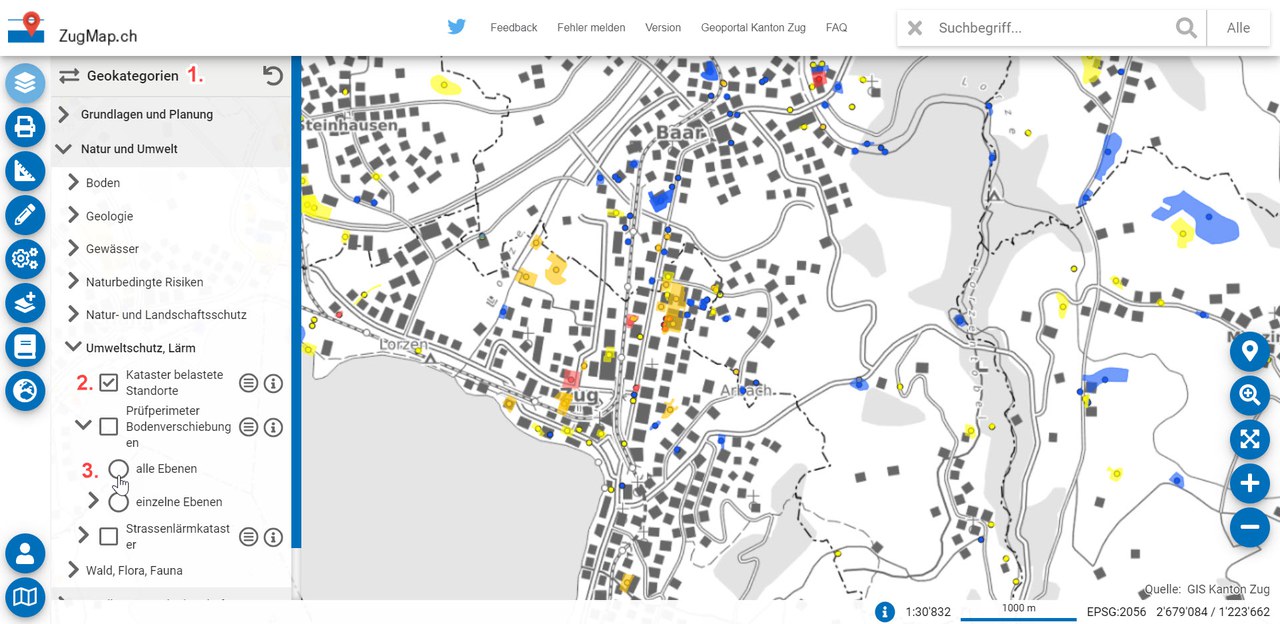
Task: Open Geoportal Kanton Zug link
Action: coord(753,28)
